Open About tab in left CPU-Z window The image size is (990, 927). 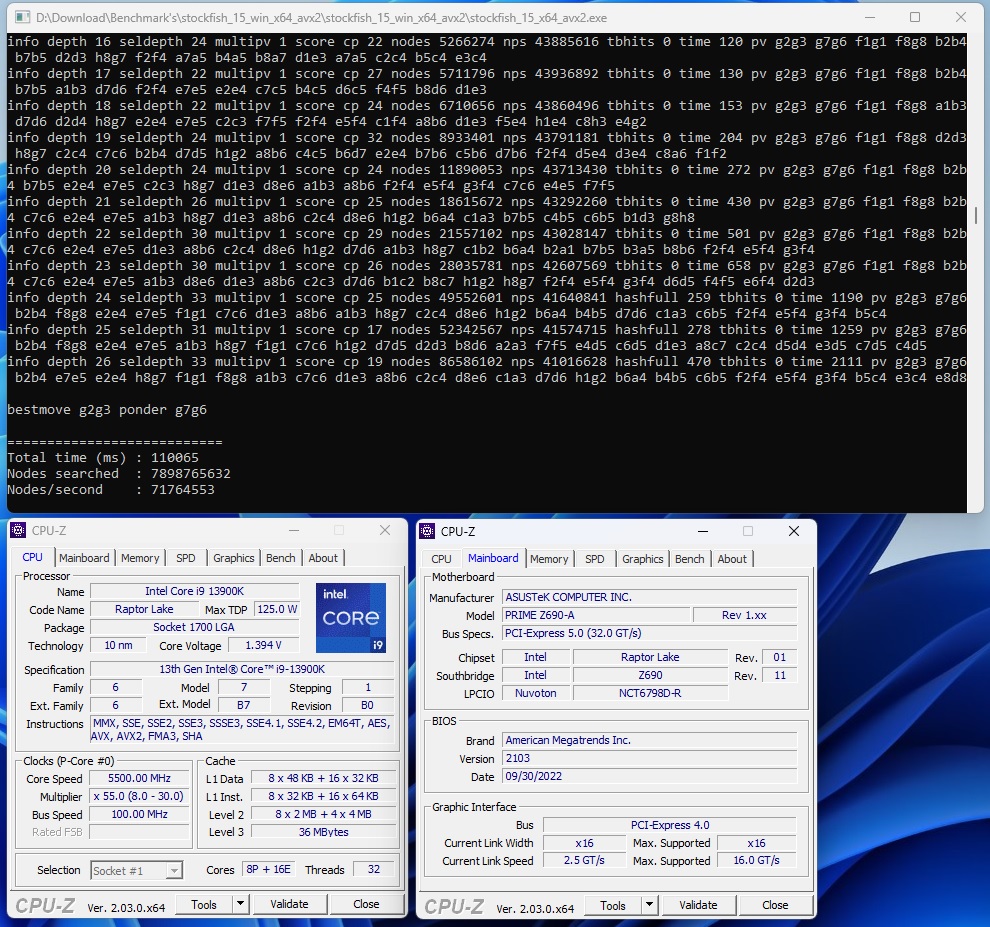(x=323, y=558)
